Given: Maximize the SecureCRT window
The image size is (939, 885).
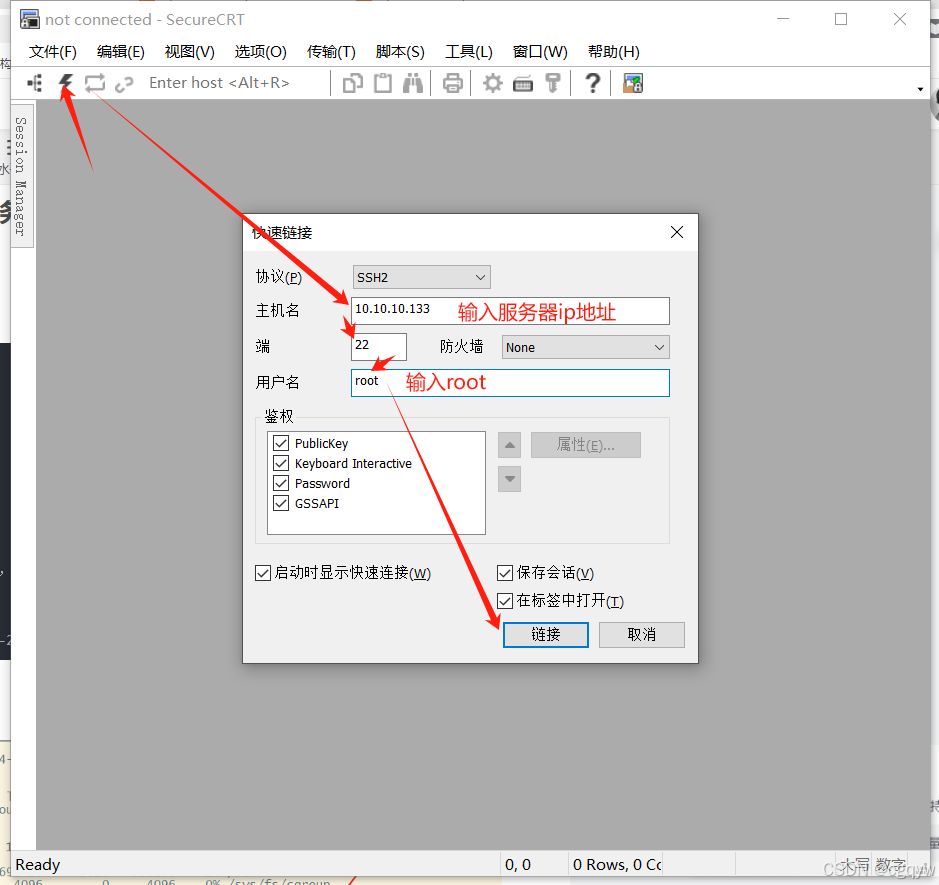Looking at the screenshot, I should [x=841, y=19].
